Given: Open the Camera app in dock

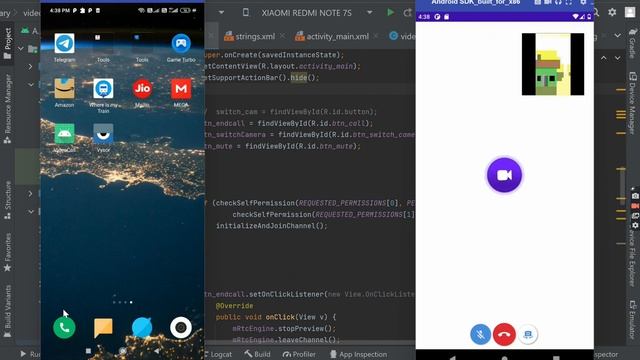Looking at the screenshot, I should (x=181, y=327).
